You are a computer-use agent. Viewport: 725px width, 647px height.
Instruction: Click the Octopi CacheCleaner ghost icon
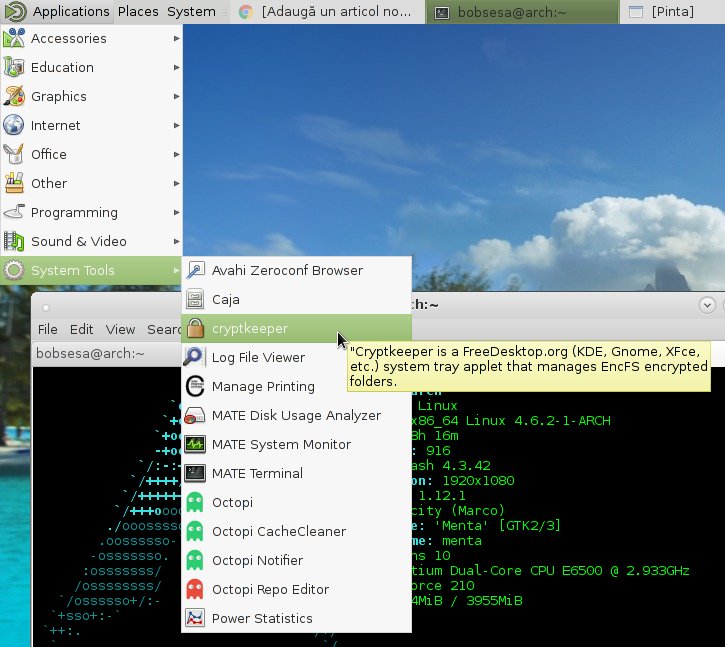195,531
